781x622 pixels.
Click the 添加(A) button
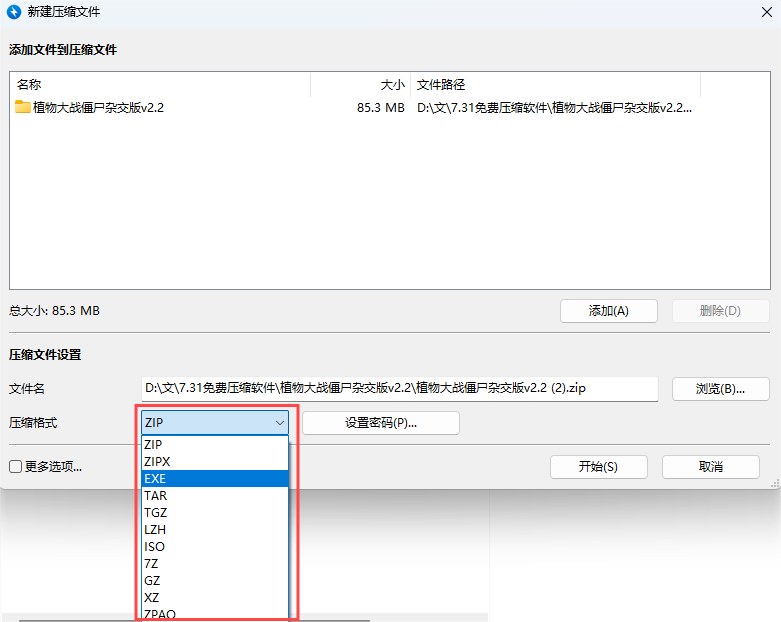click(x=609, y=311)
